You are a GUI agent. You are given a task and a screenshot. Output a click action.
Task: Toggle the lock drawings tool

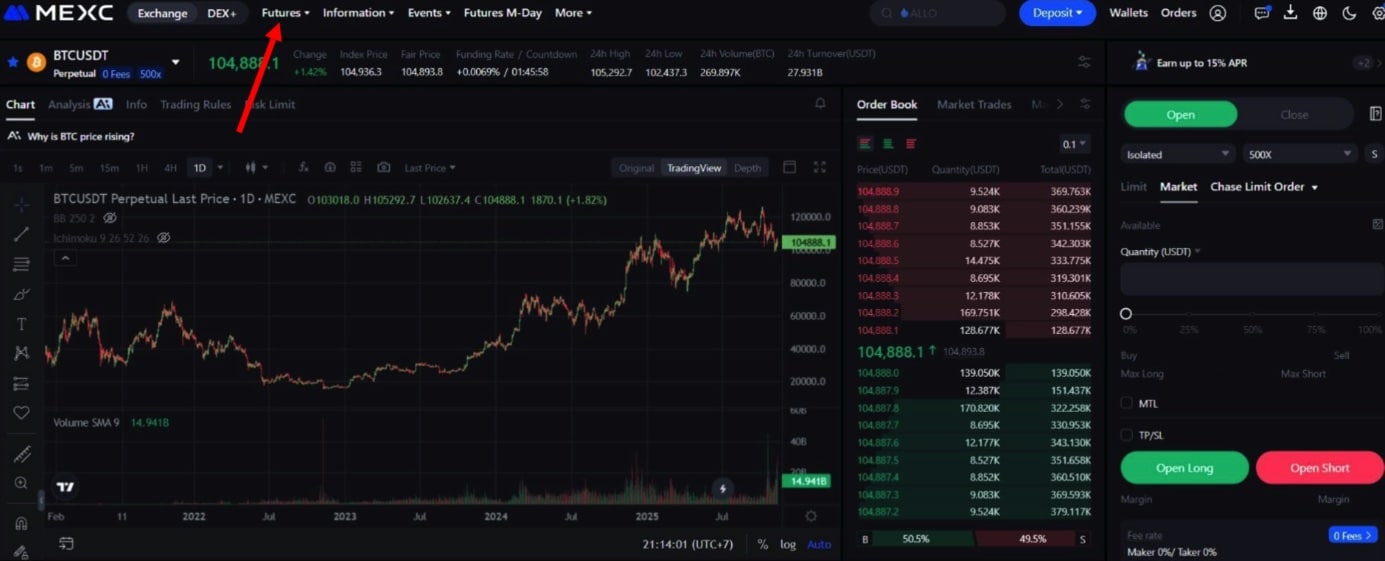21,552
